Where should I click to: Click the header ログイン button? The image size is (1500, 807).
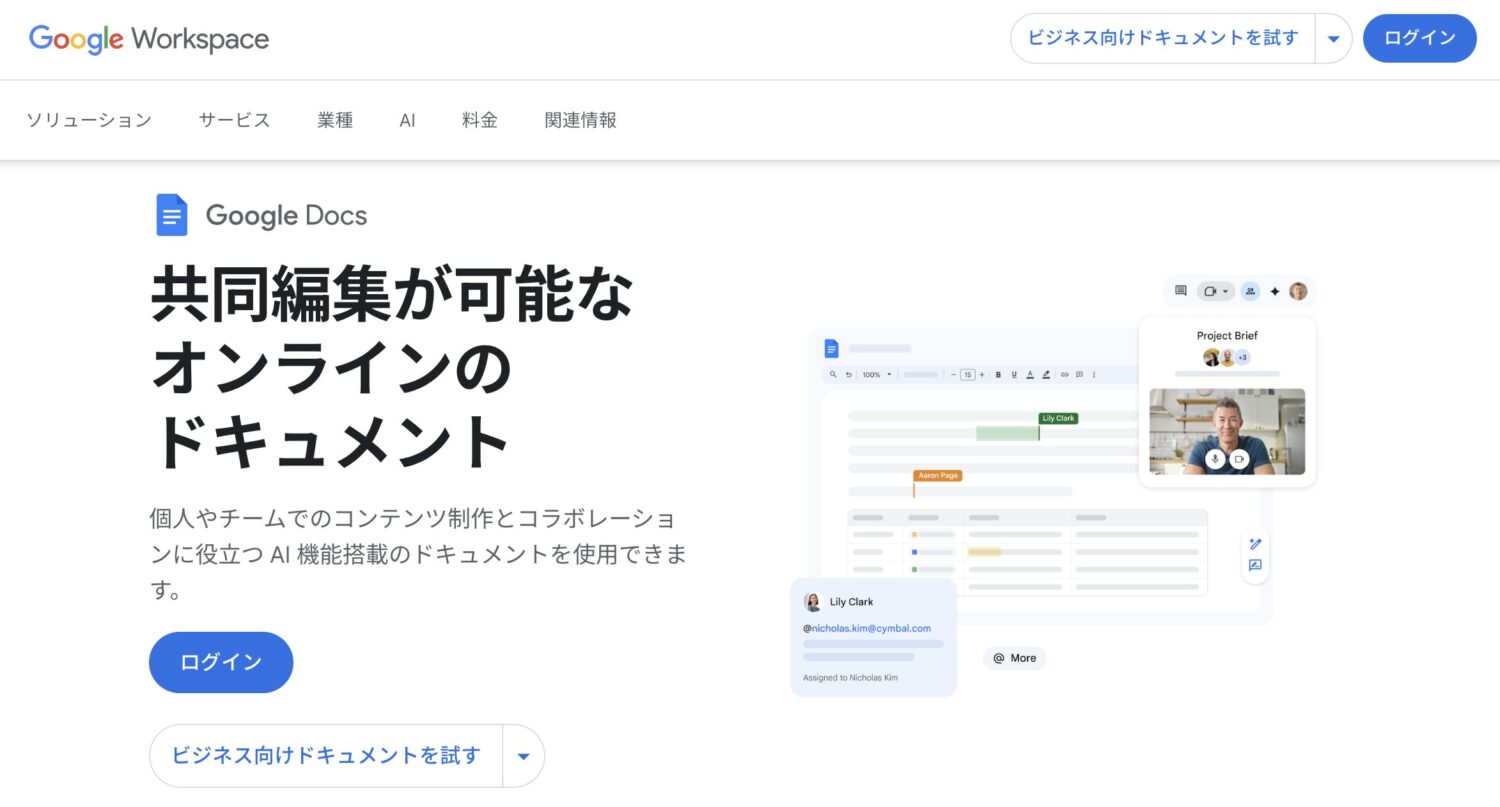(x=1420, y=38)
